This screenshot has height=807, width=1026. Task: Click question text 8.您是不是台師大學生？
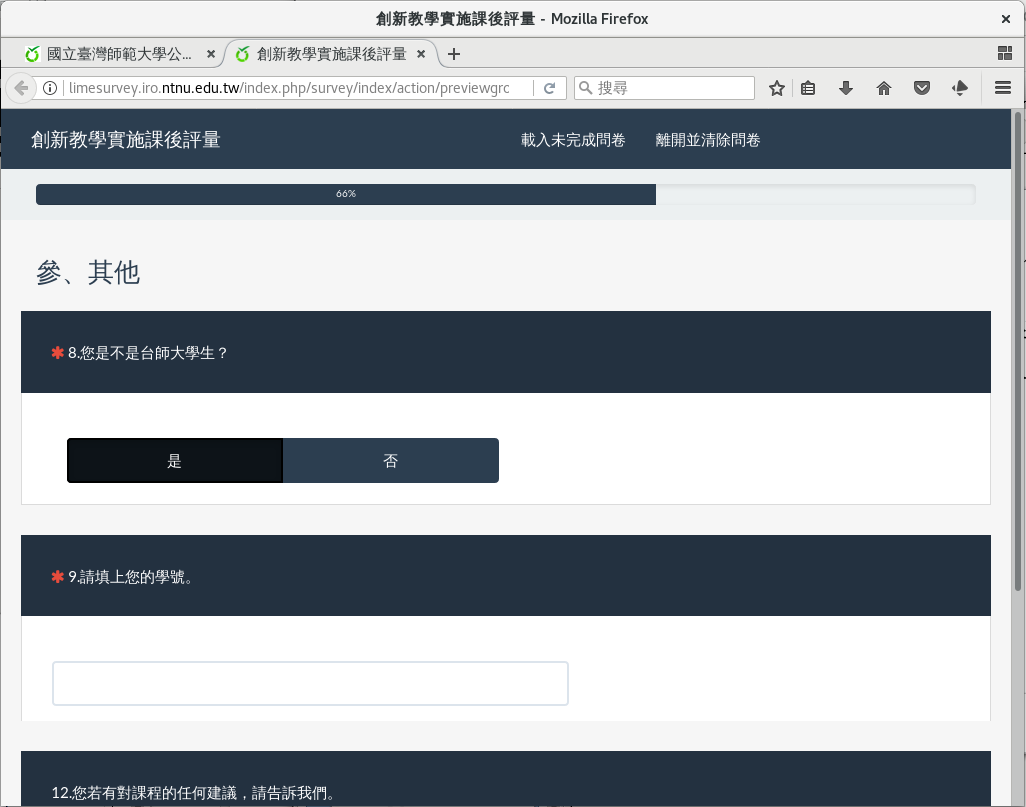tap(148, 353)
